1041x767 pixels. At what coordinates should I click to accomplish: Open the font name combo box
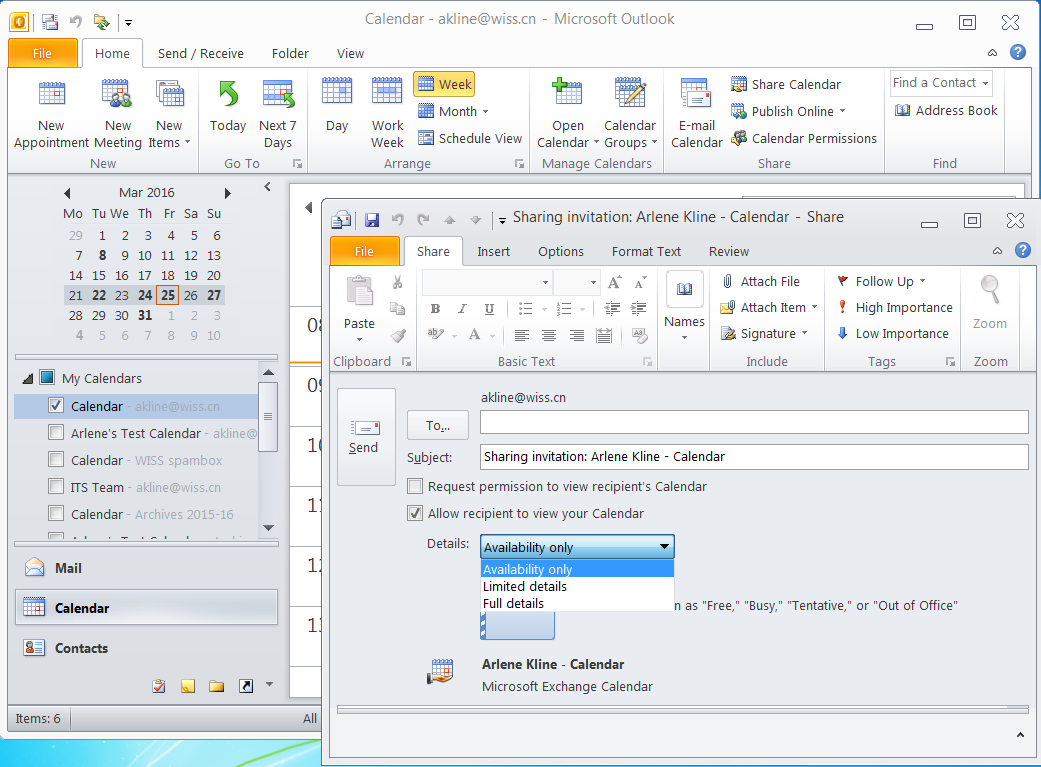(x=487, y=282)
